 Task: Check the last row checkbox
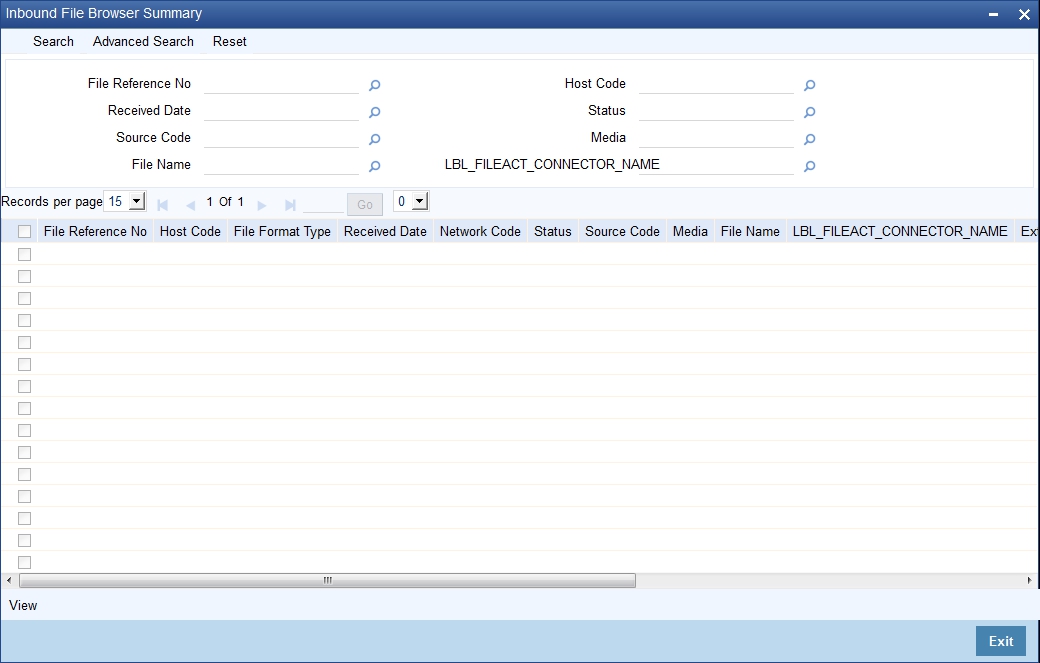[x=25, y=562]
